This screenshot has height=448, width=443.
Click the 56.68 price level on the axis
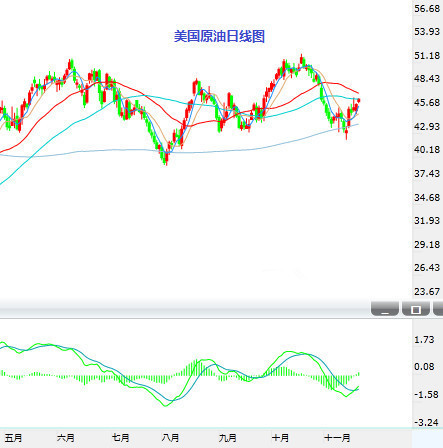click(x=427, y=8)
